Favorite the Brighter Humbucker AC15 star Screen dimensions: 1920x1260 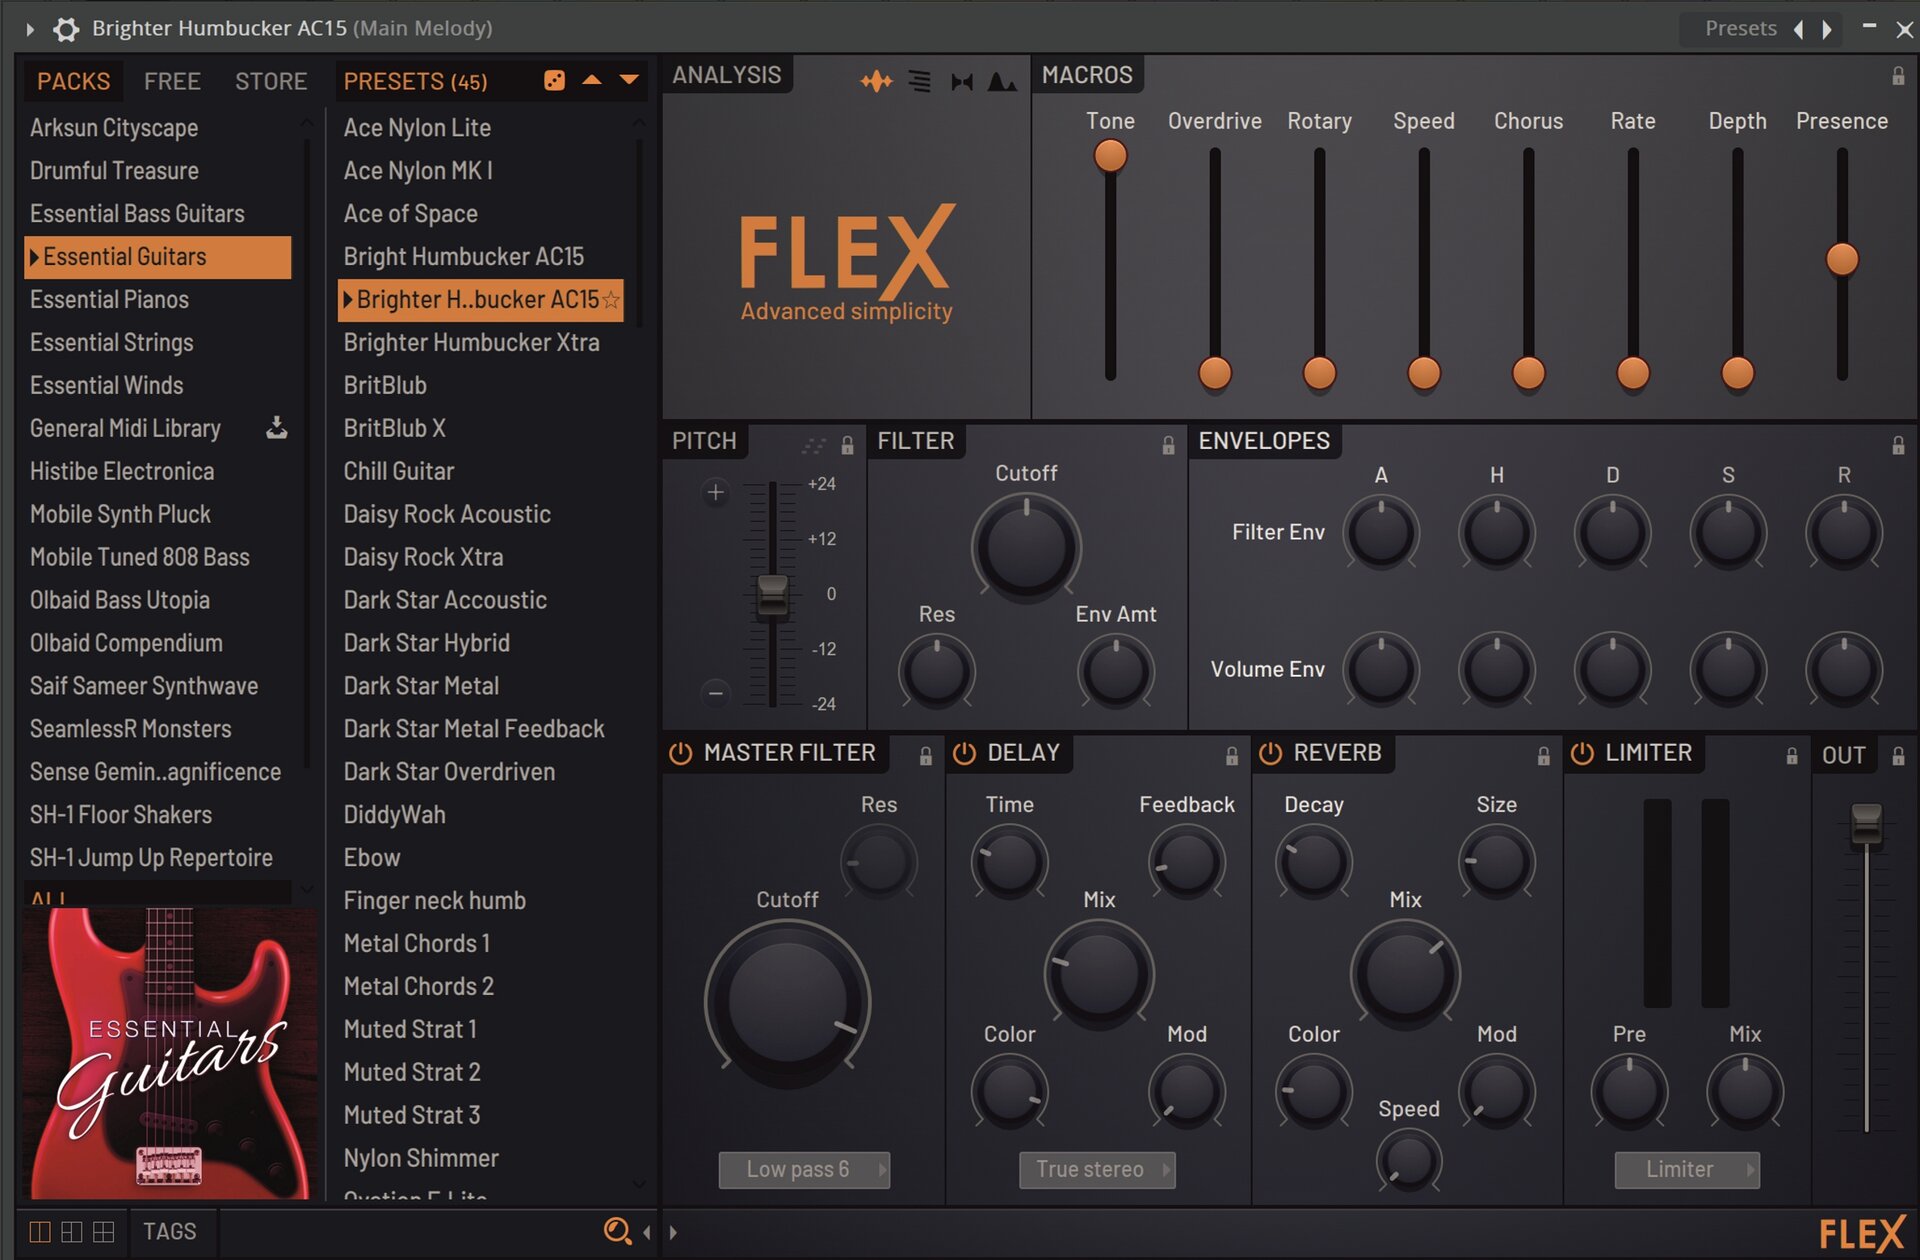(x=611, y=300)
